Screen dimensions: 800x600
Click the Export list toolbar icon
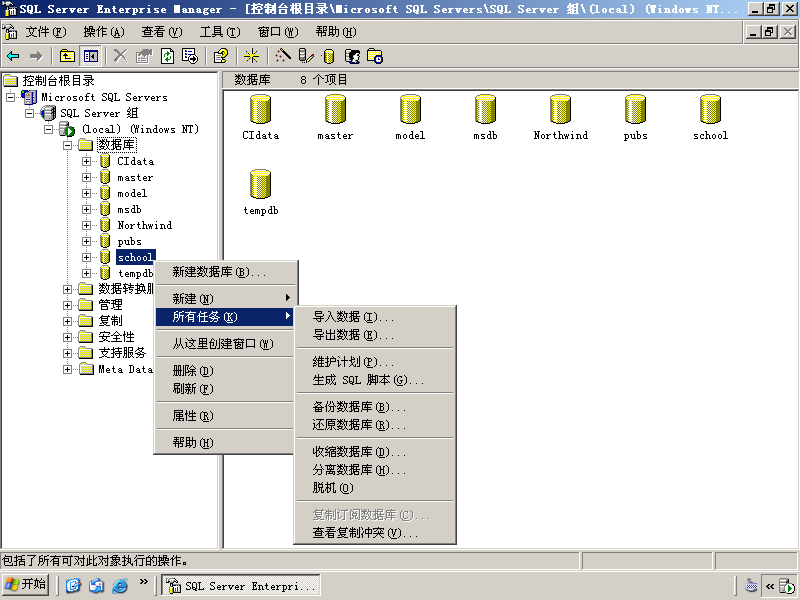tap(190, 56)
